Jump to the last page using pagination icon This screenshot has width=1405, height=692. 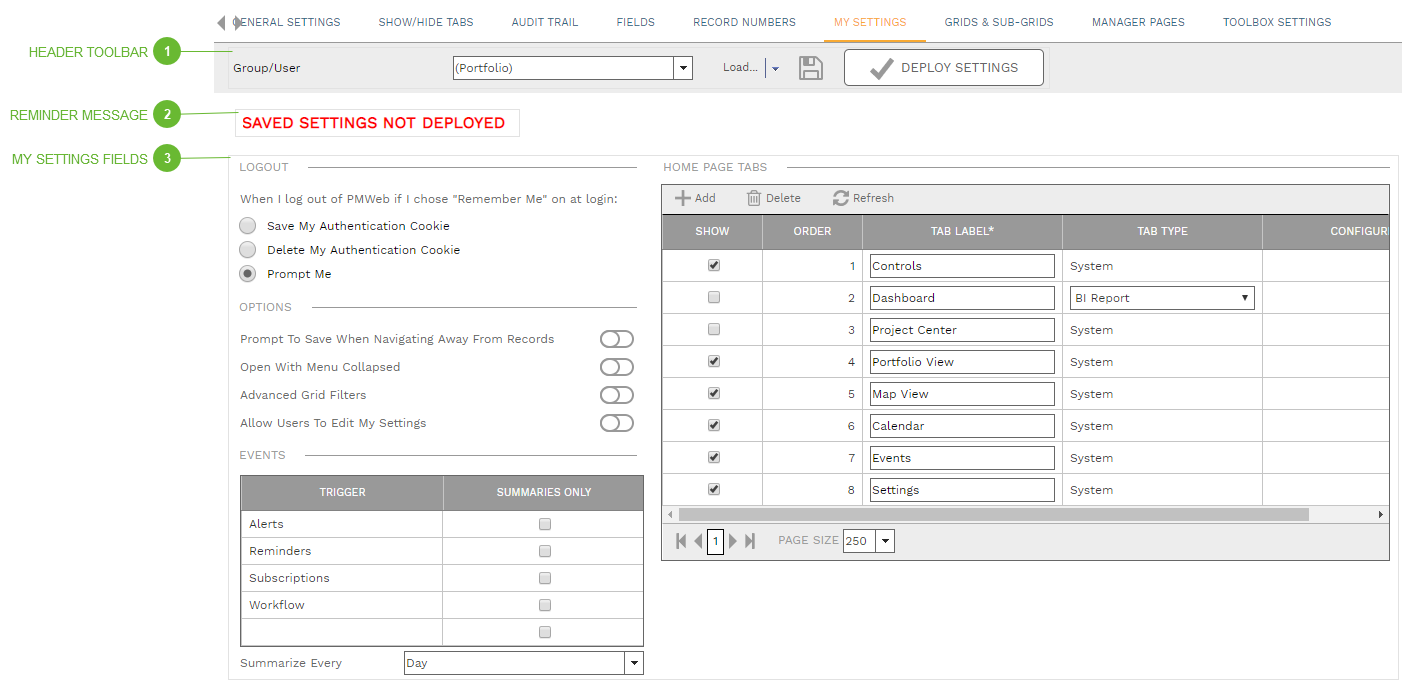(x=751, y=540)
